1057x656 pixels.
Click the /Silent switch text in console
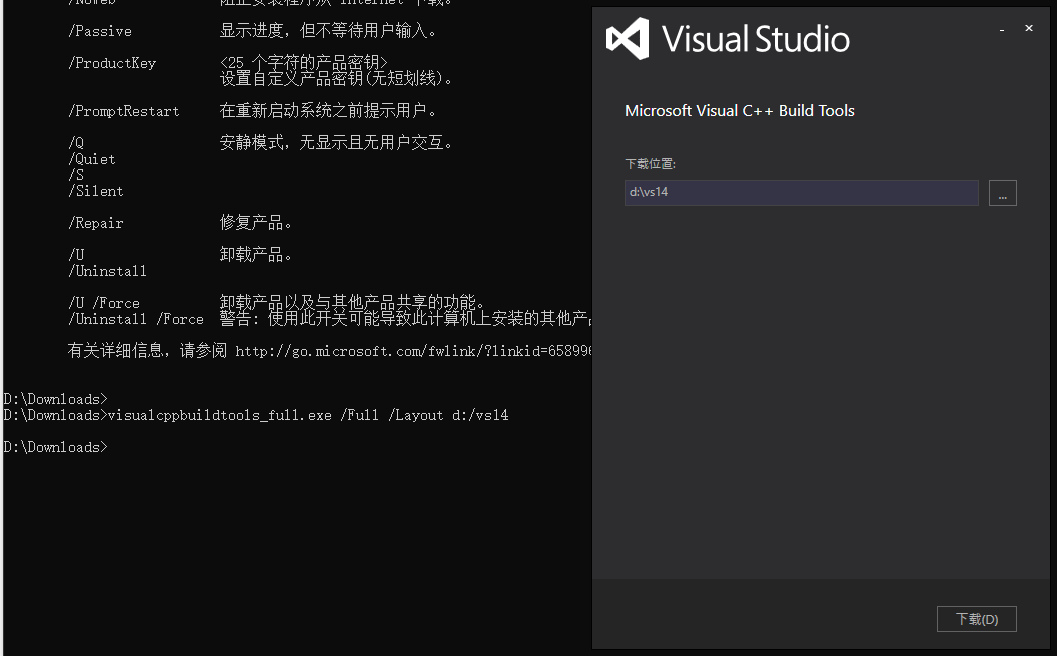pyautogui.click(x=96, y=191)
